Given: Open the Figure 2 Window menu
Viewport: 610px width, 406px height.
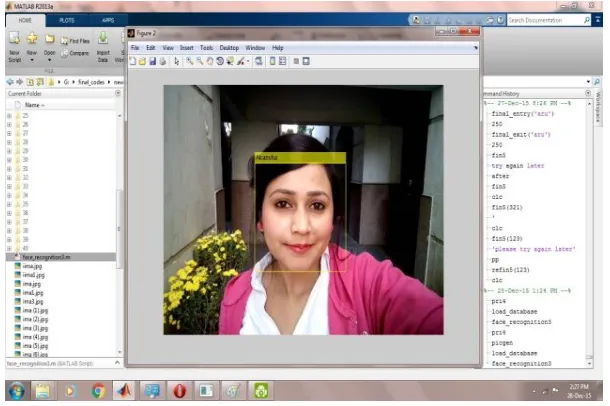Looking at the screenshot, I should [x=255, y=48].
